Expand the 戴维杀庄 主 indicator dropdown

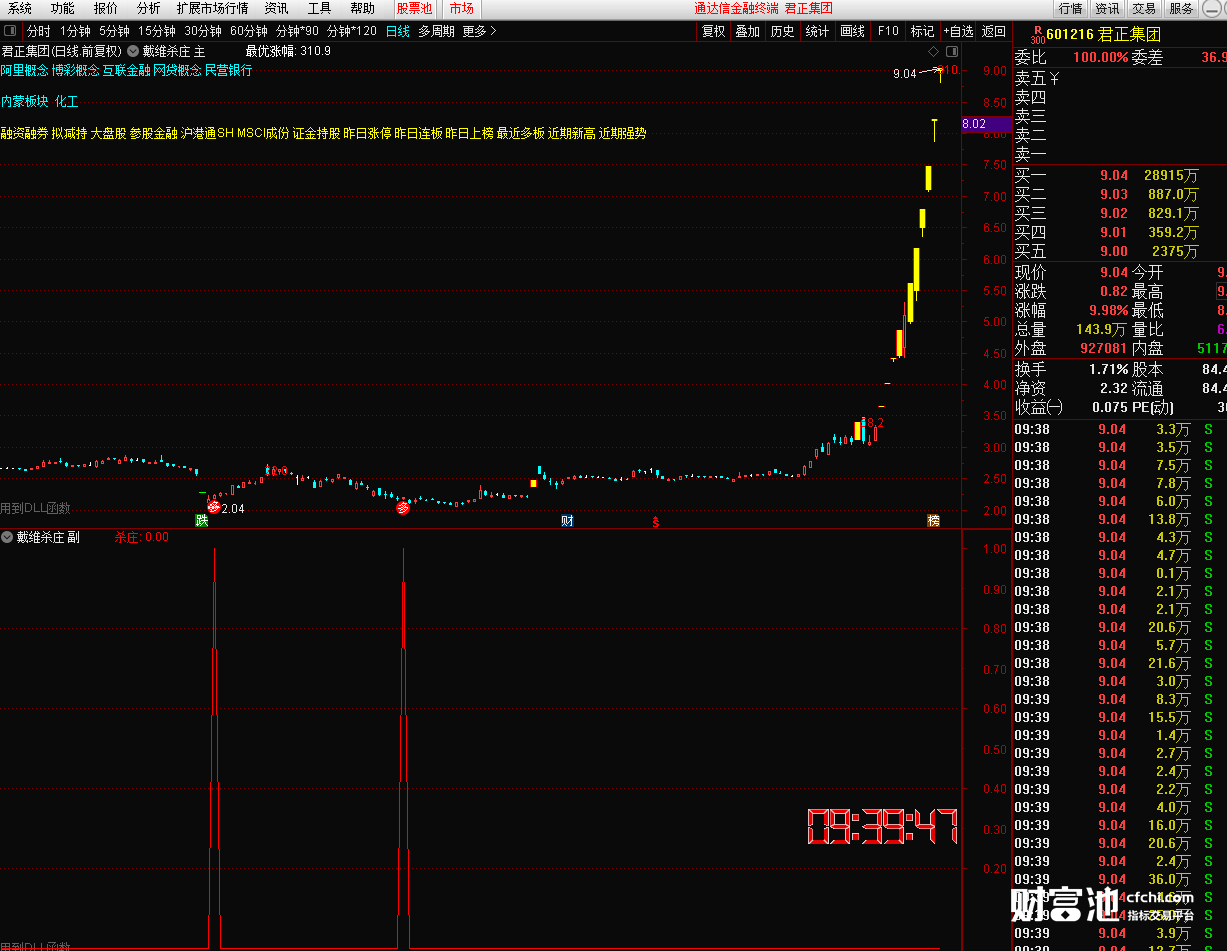pos(133,51)
